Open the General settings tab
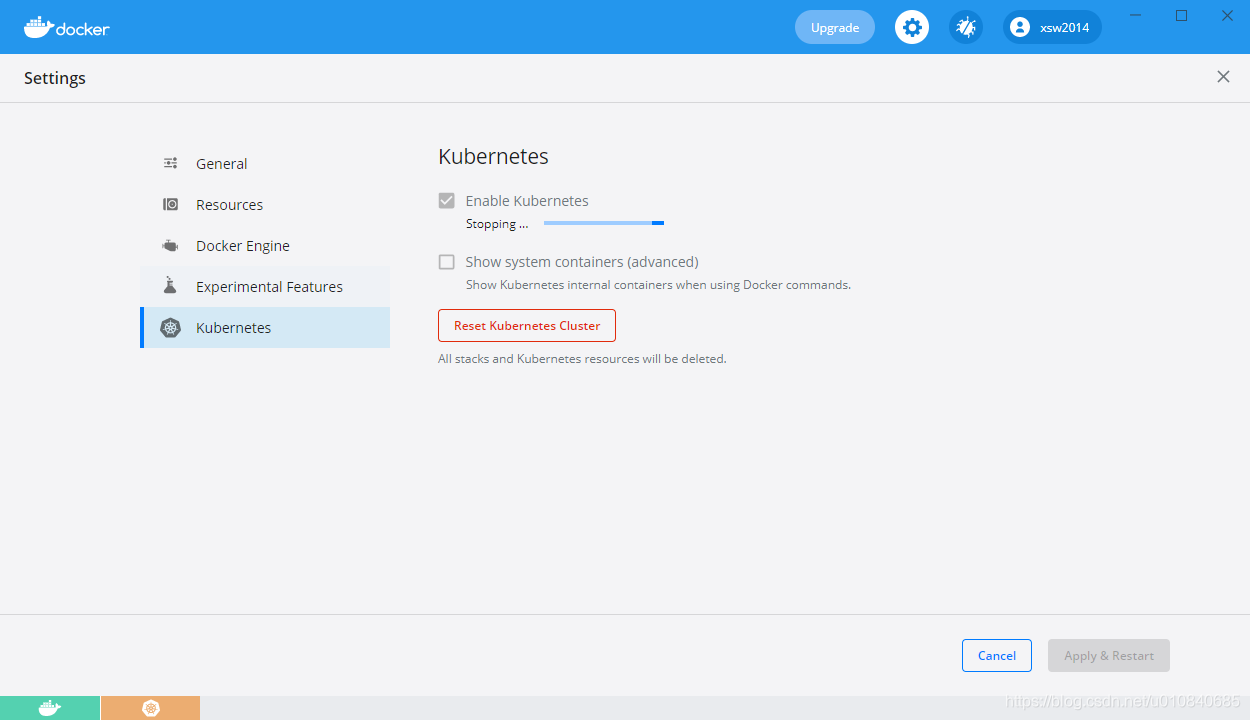The image size is (1250, 720). point(265,163)
